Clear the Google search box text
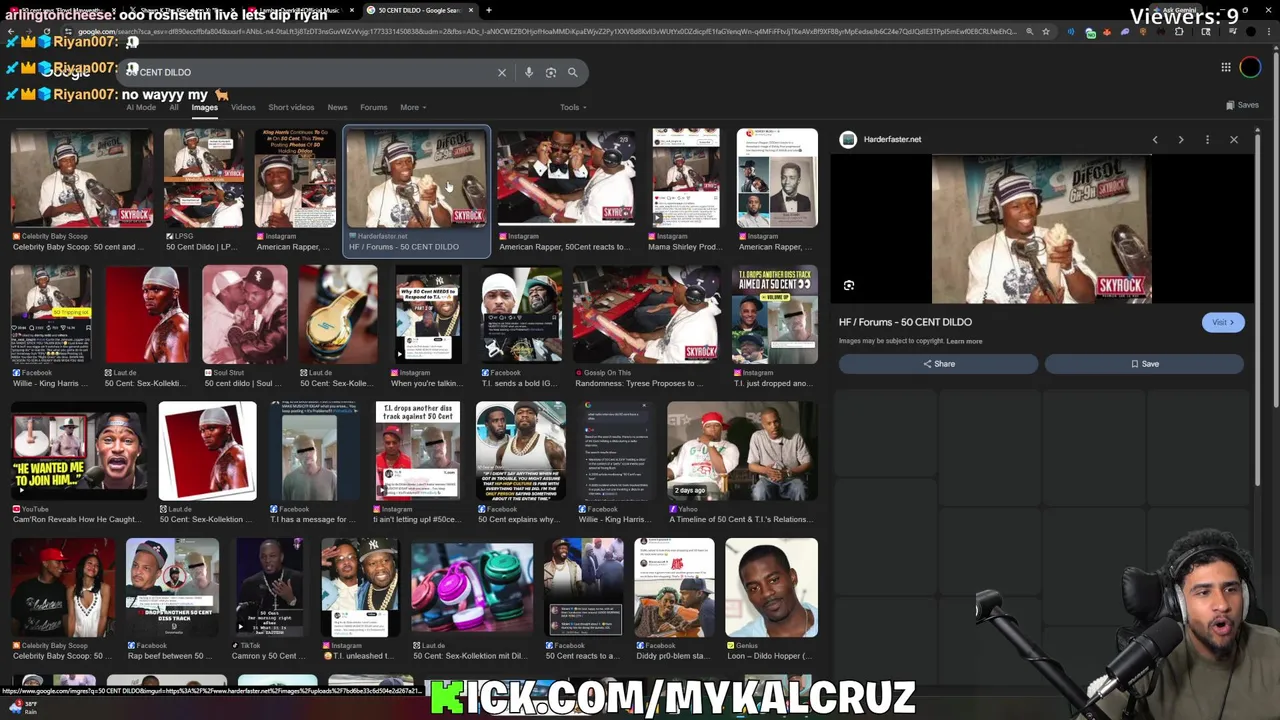The height and width of the screenshot is (720, 1280). click(x=502, y=72)
